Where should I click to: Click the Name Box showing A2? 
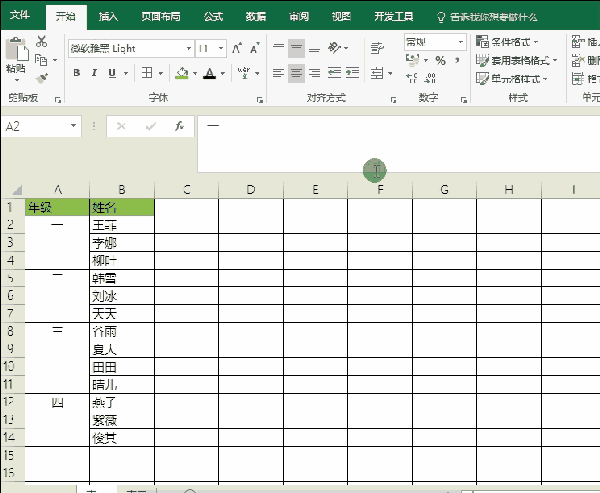(35, 126)
